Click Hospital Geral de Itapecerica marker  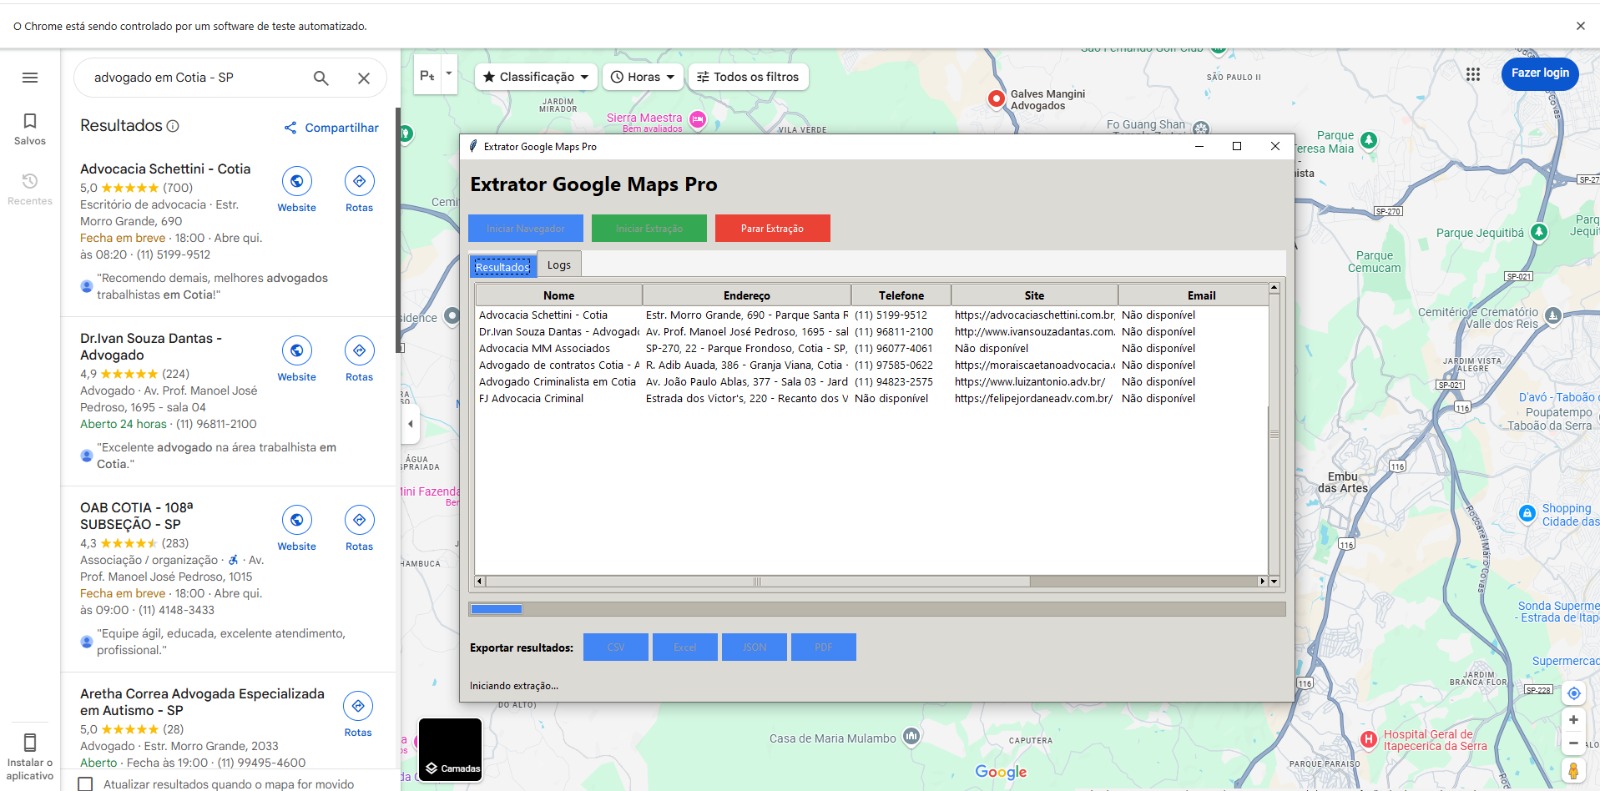1368,740
